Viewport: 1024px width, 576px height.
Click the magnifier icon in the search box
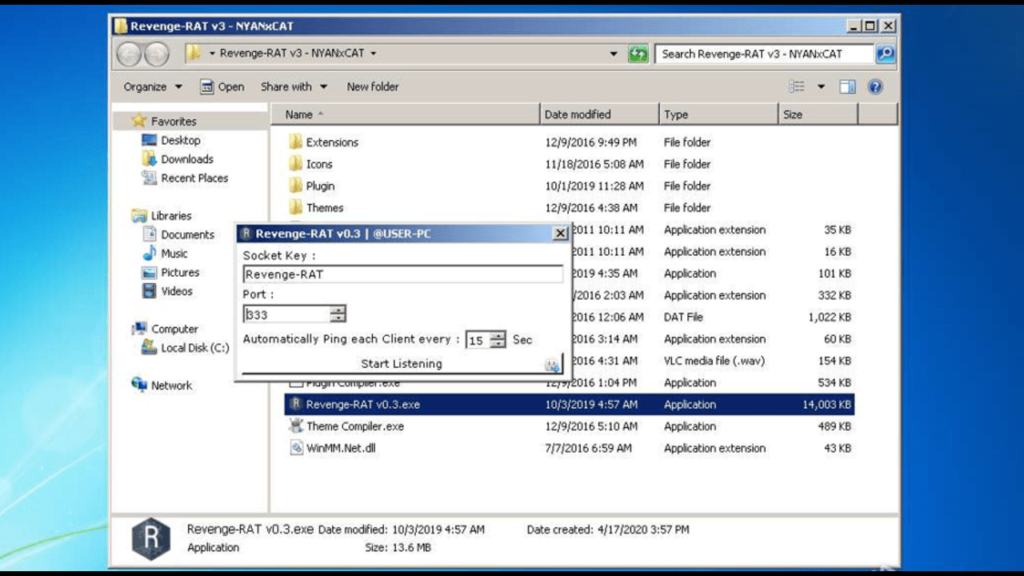coord(886,54)
